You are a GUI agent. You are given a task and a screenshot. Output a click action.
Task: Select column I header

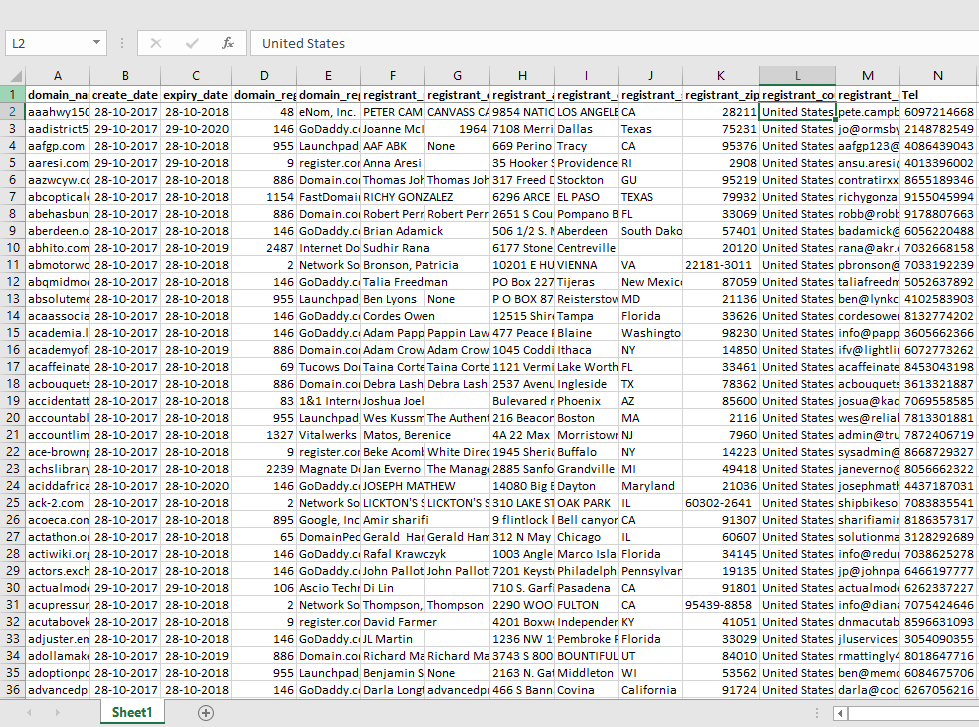coord(586,76)
